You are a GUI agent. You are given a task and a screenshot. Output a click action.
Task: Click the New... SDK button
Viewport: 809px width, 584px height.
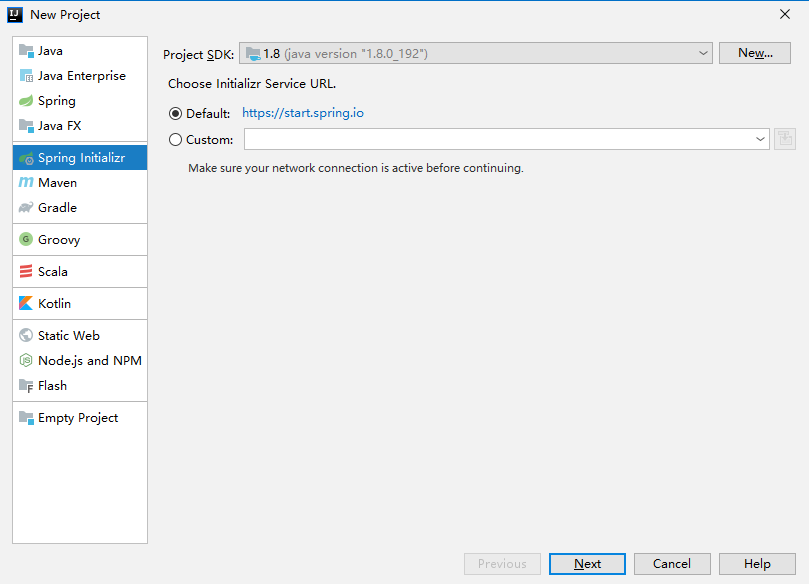click(x=755, y=53)
